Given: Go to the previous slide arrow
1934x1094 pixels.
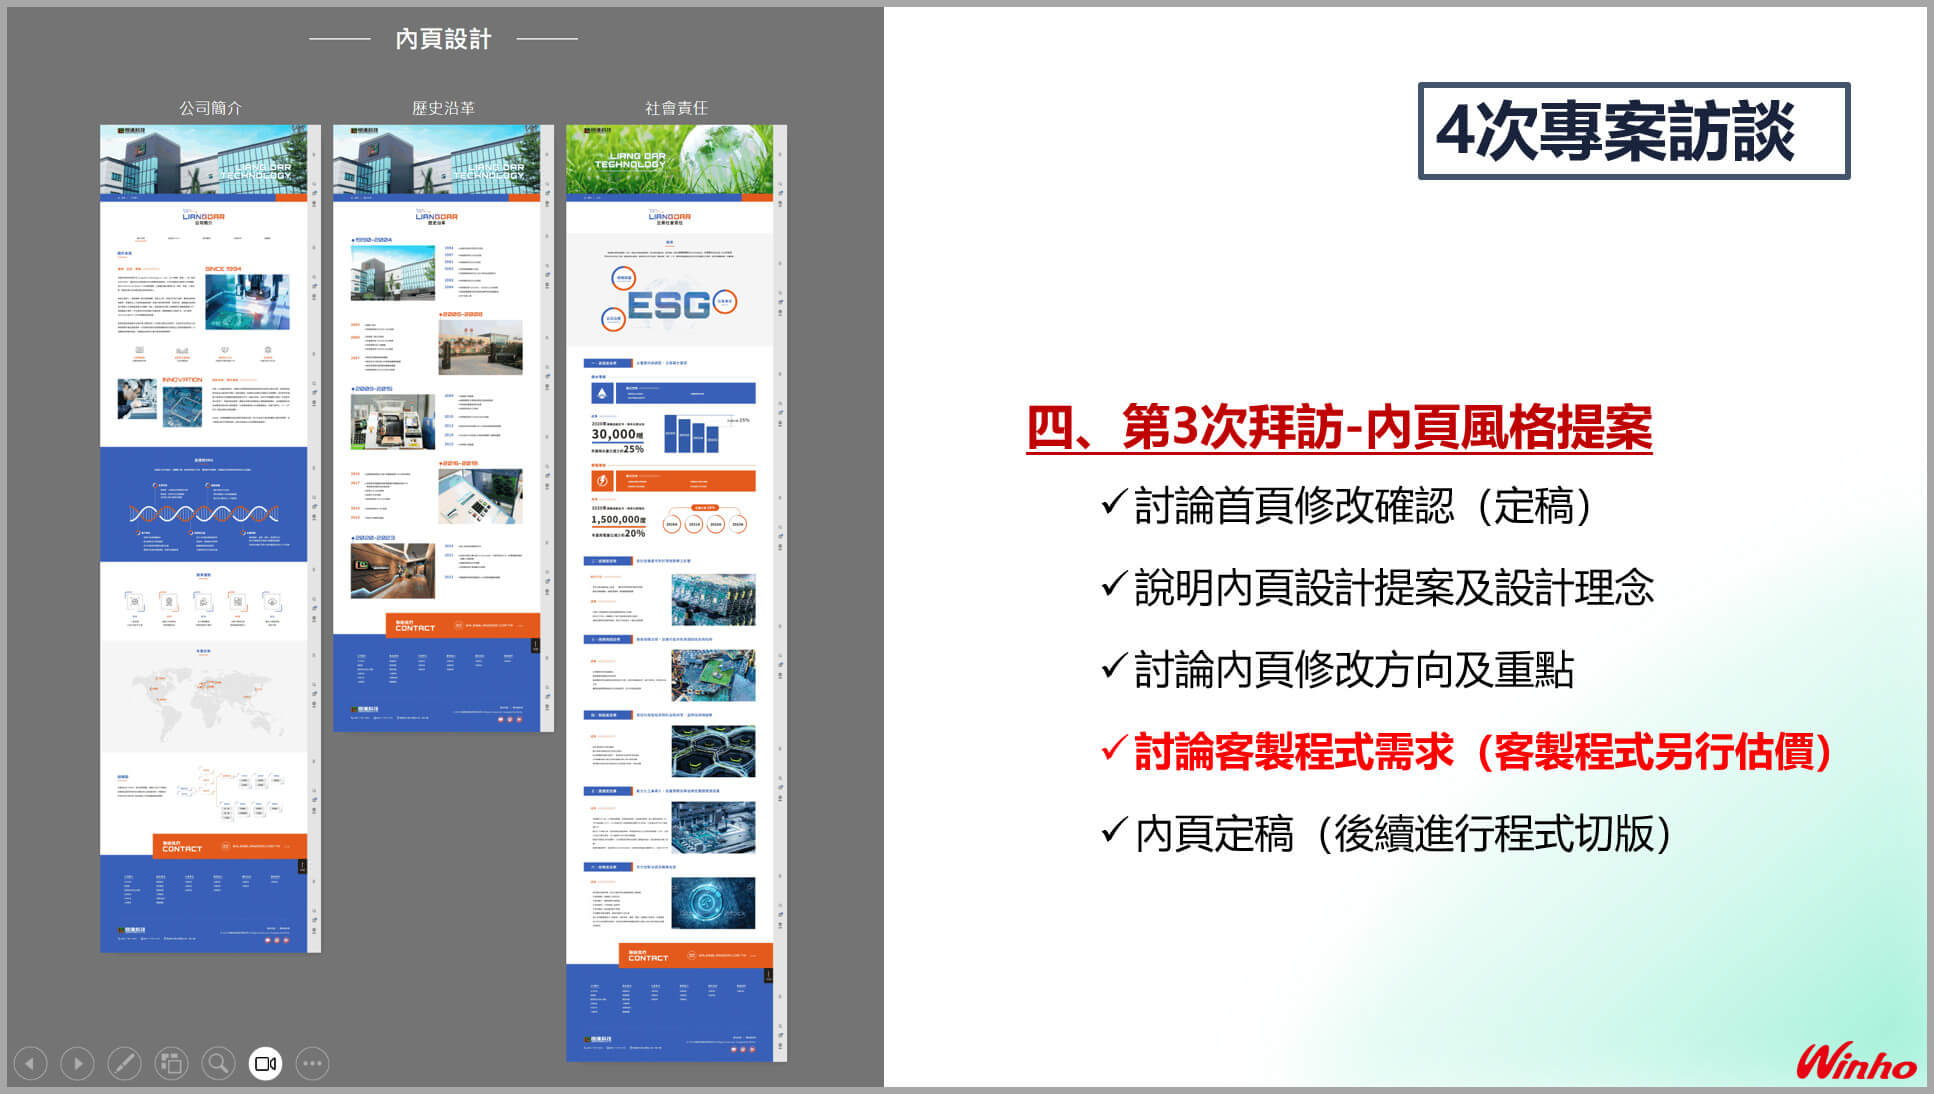Looking at the screenshot, I should coord(30,1063).
